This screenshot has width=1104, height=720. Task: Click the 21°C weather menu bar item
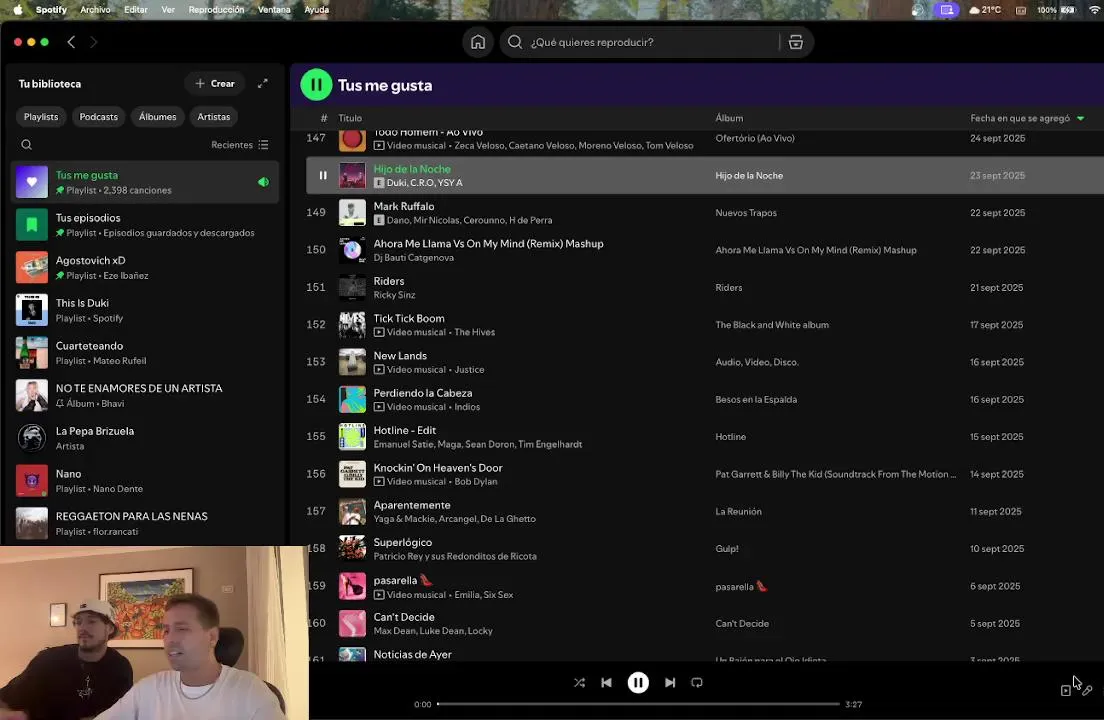click(x=985, y=10)
